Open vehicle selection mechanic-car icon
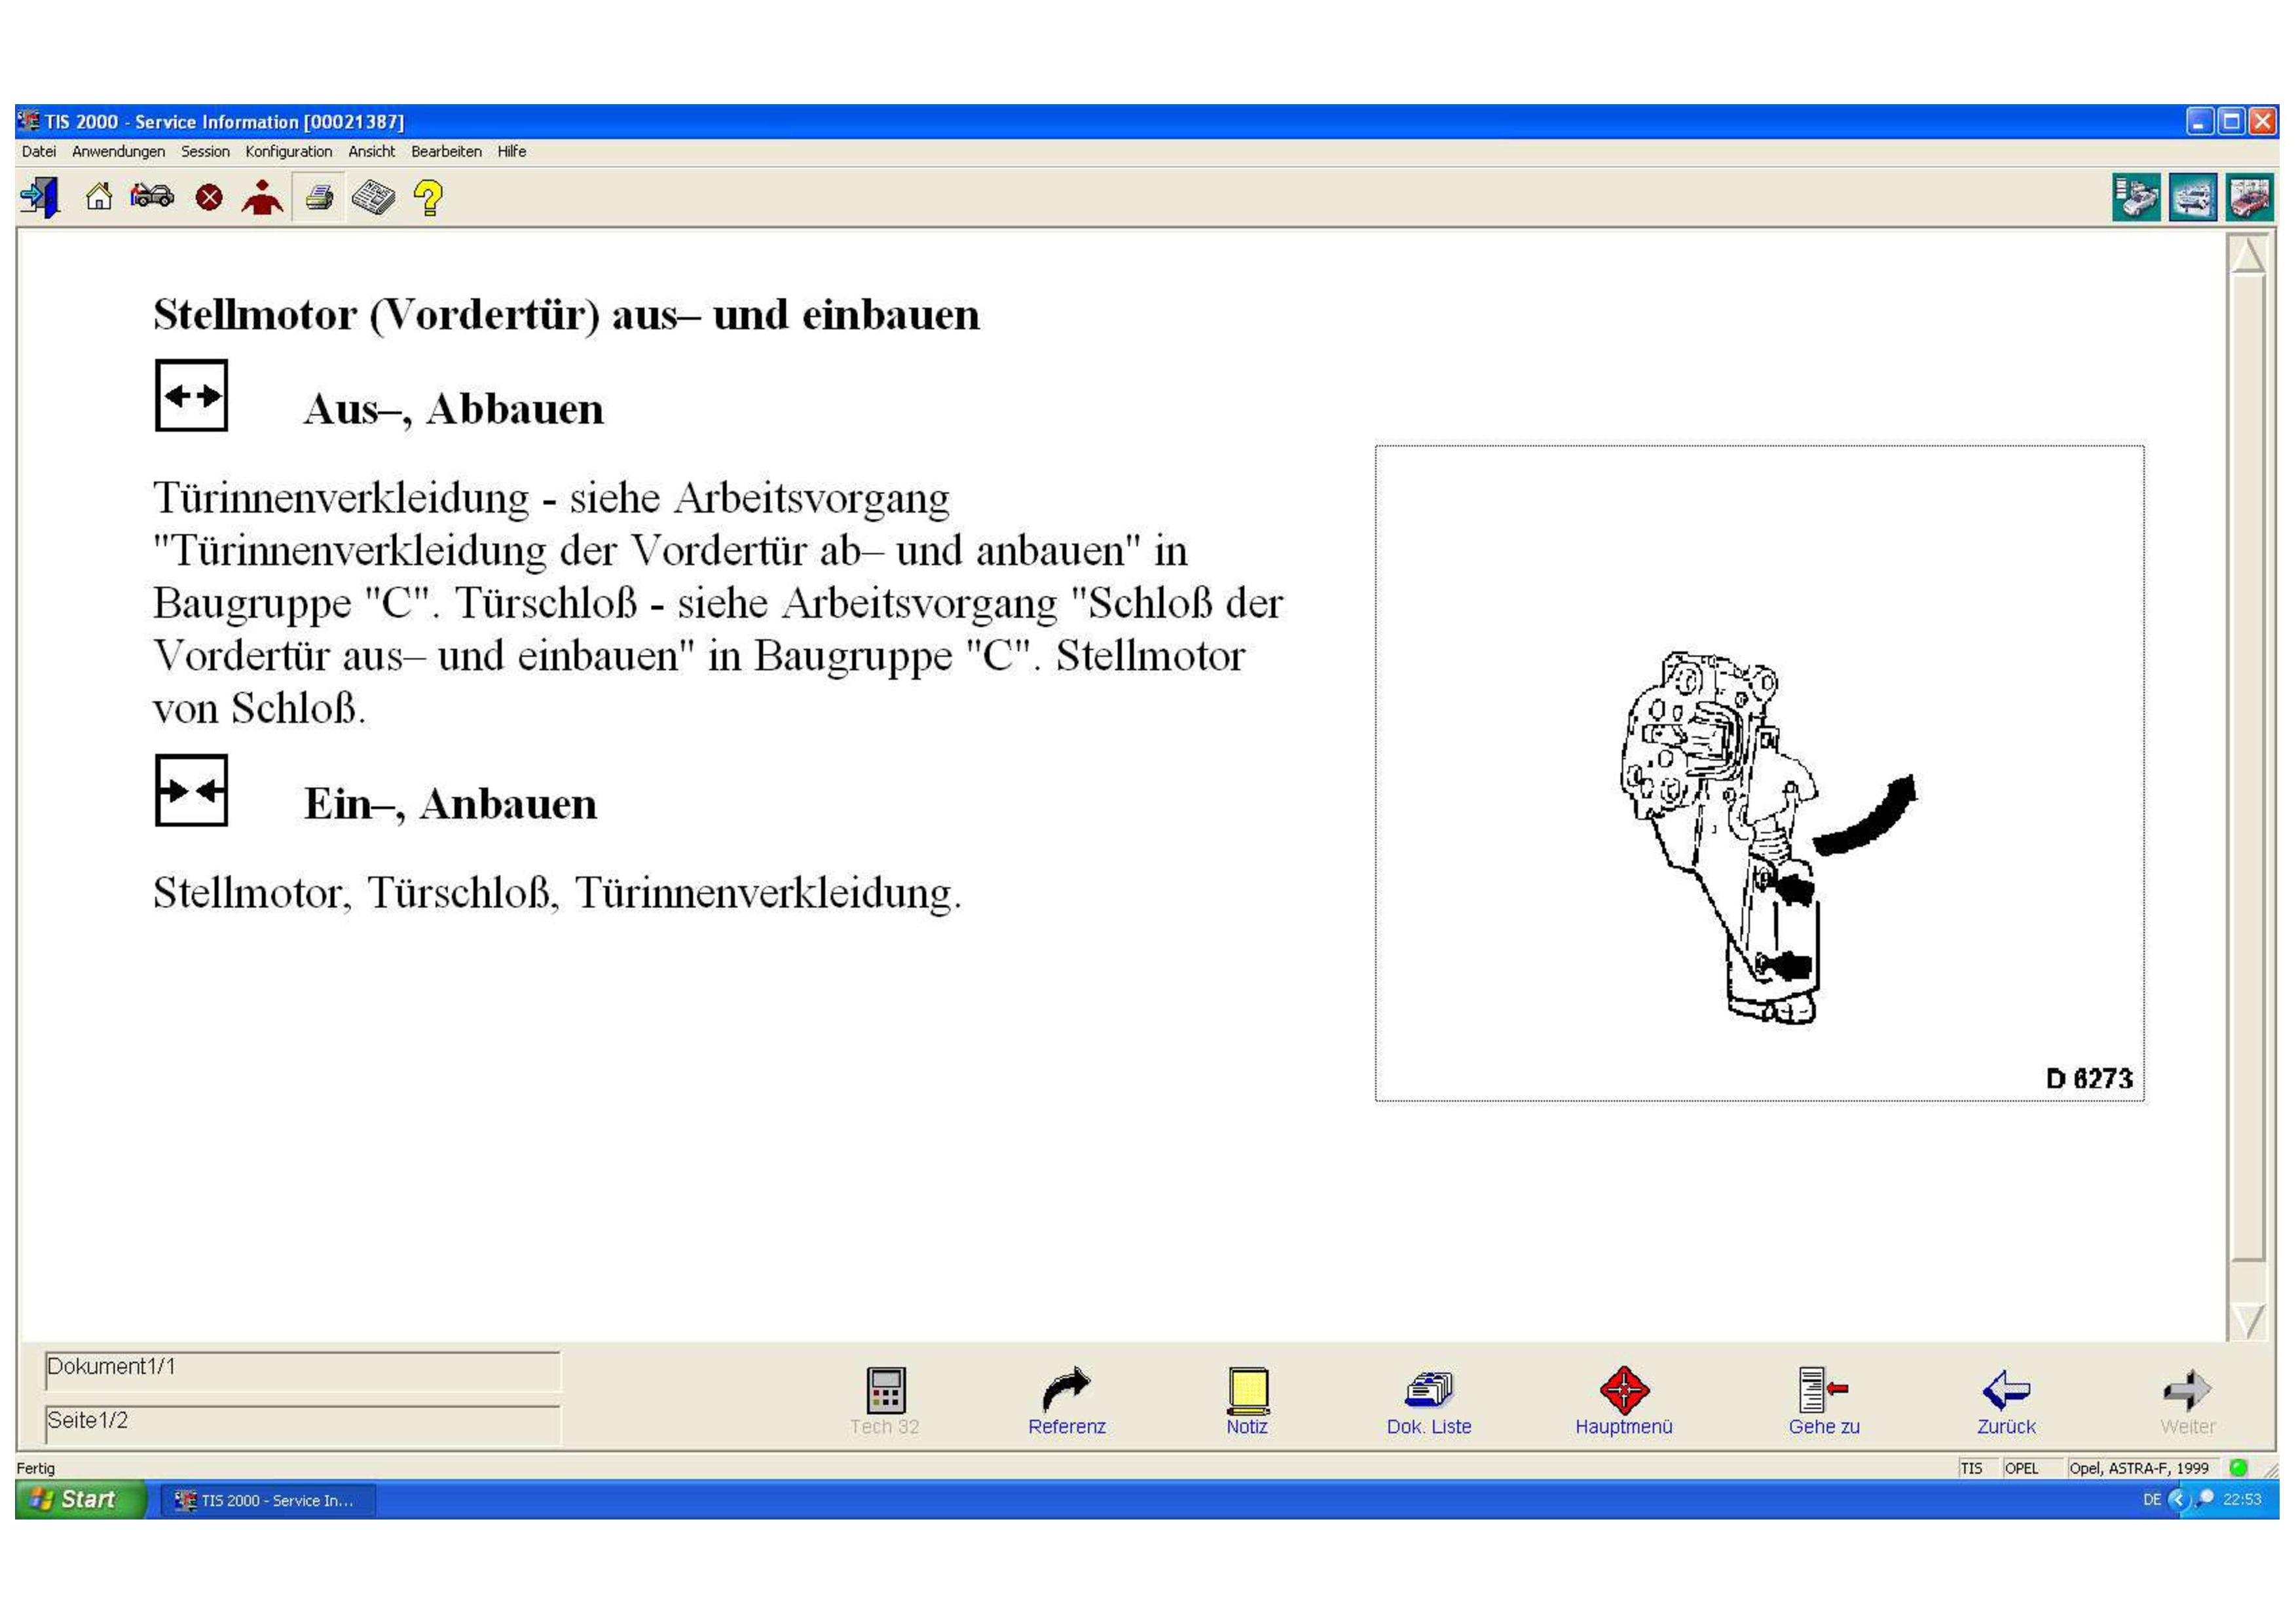 click(152, 196)
